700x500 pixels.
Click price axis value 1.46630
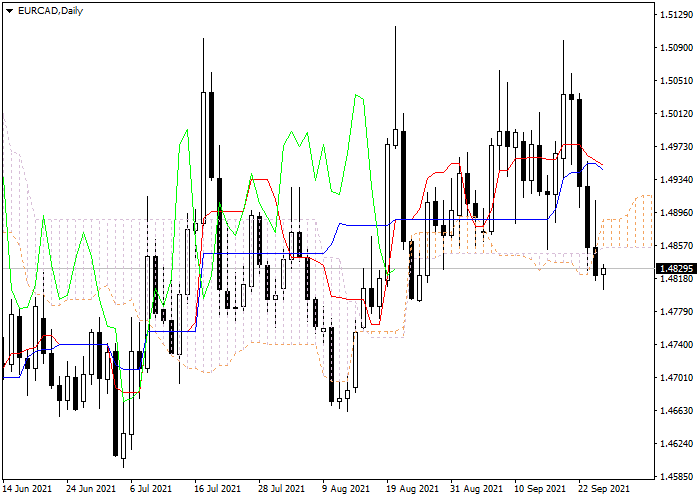[676, 411]
